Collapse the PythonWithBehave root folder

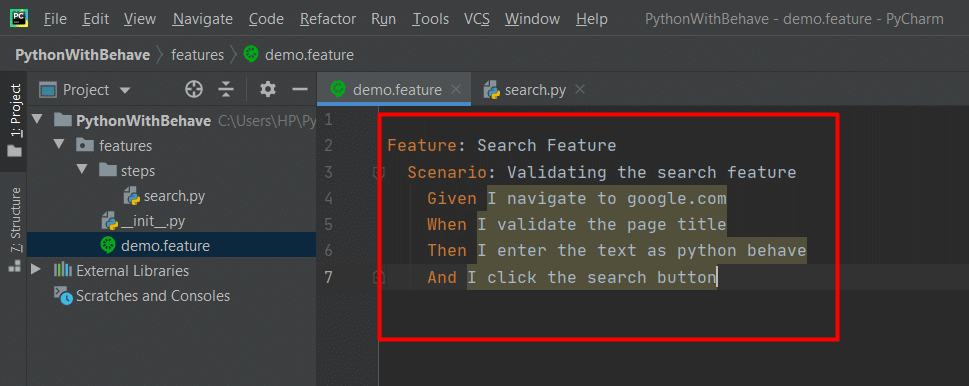(37, 120)
